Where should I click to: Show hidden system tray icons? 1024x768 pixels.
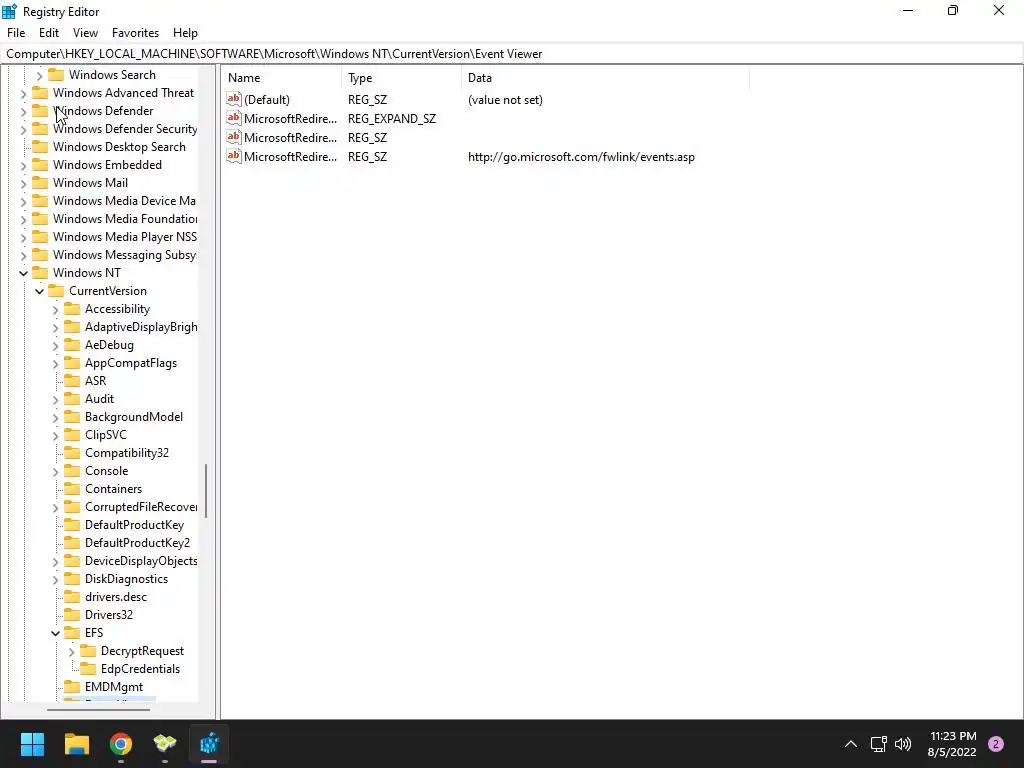point(851,744)
